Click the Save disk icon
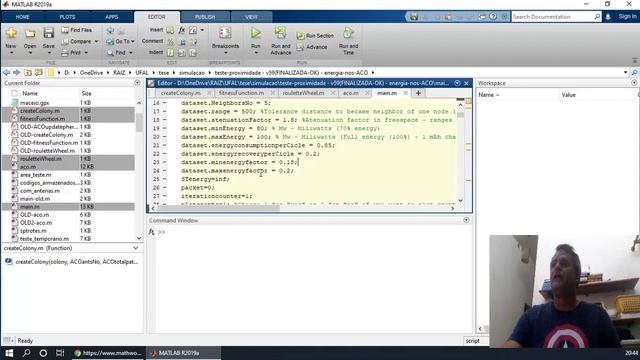 (49, 33)
